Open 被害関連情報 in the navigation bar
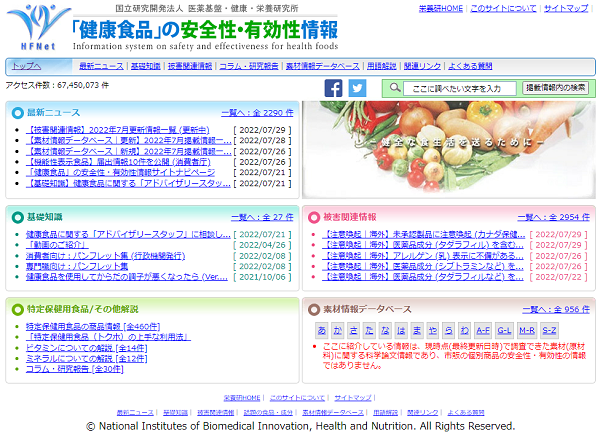Viewport: 600px width, 432px height. point(190,66)
